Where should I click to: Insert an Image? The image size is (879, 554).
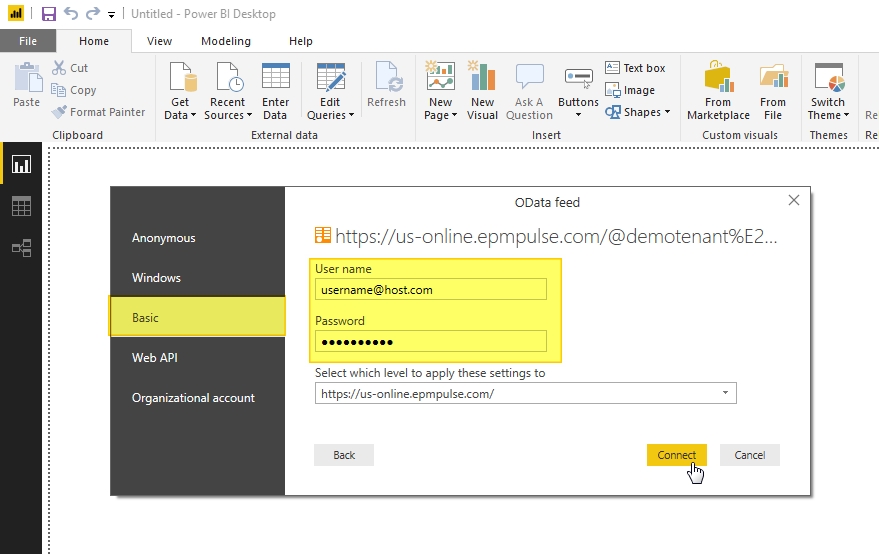[630, 90]
